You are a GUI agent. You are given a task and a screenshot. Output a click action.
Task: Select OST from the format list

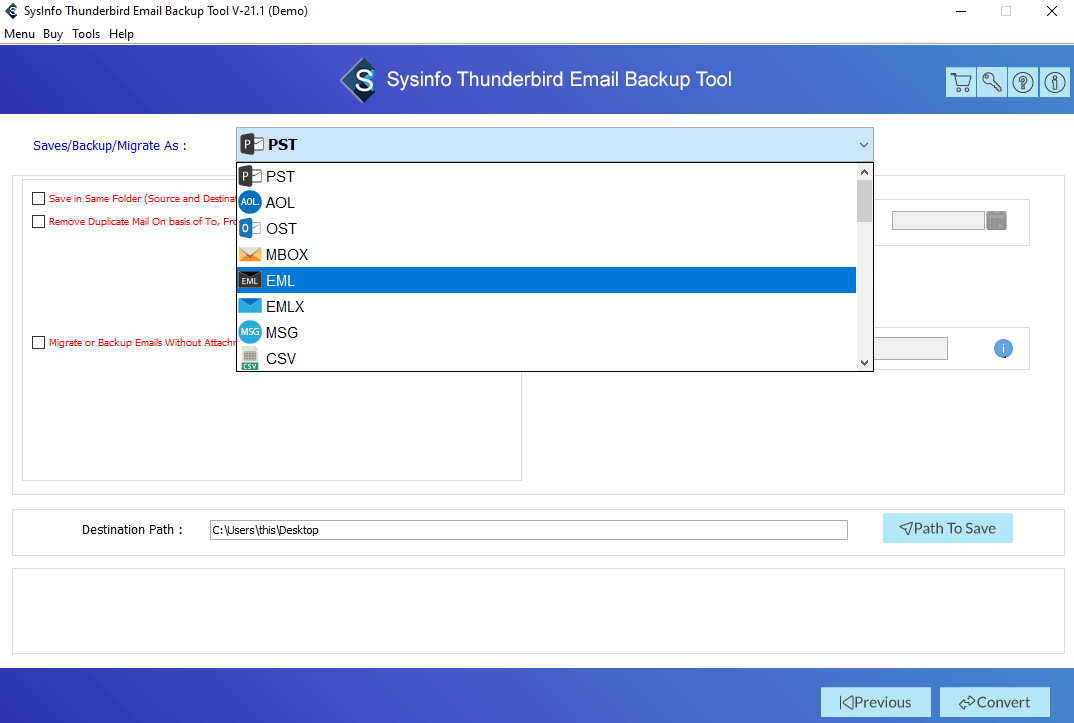point(546,229)
